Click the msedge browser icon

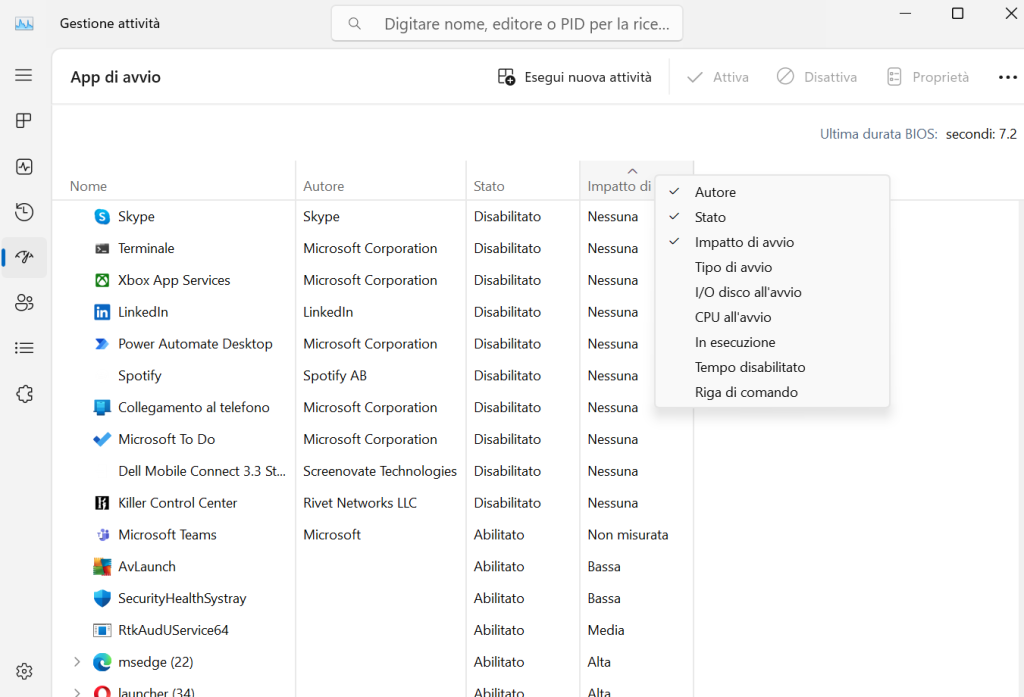(102, 662)
